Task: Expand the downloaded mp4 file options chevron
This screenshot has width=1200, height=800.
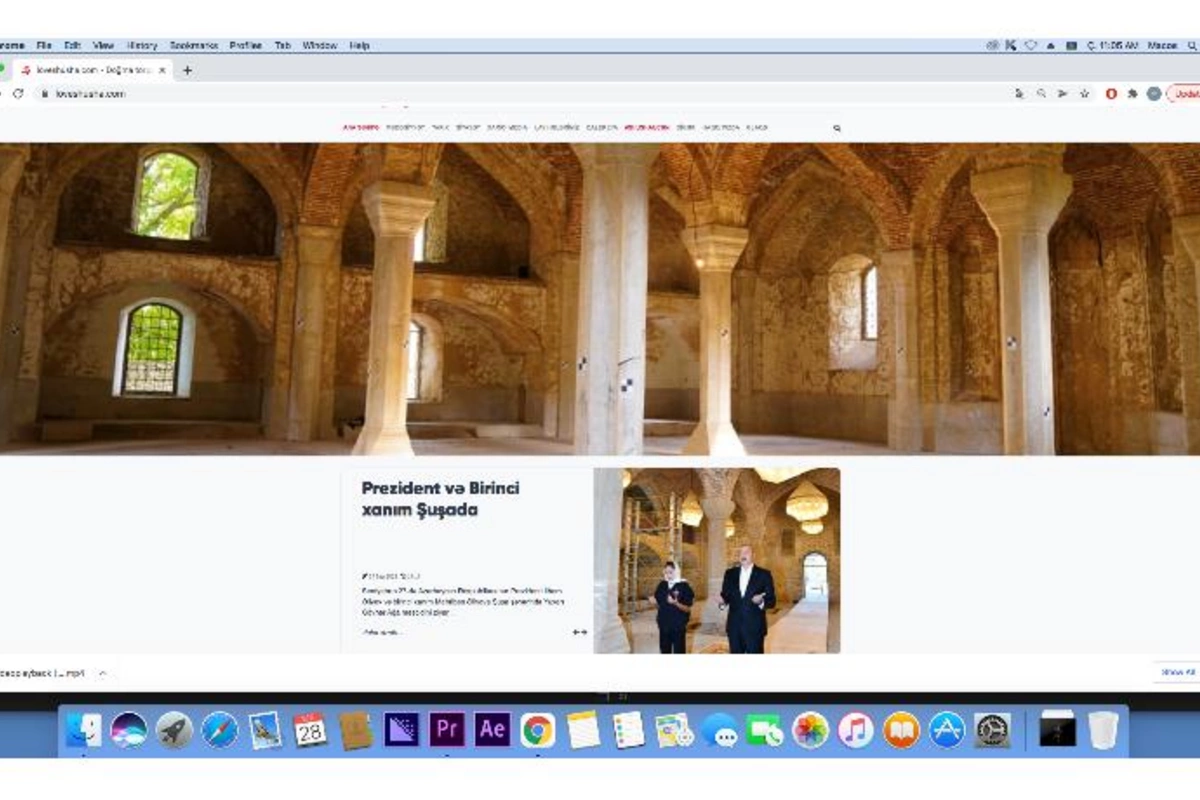Action: coord(103,674)
